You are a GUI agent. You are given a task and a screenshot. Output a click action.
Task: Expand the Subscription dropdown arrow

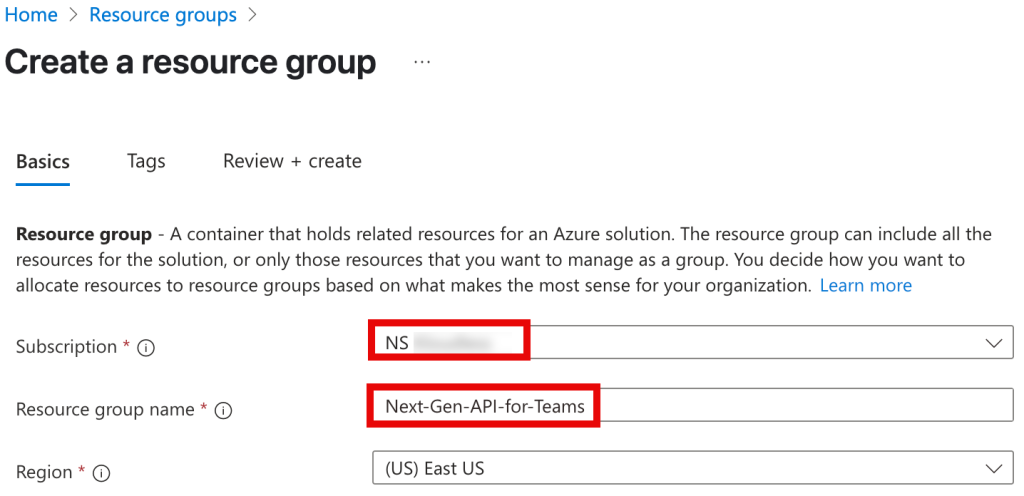tap(994, 343)
